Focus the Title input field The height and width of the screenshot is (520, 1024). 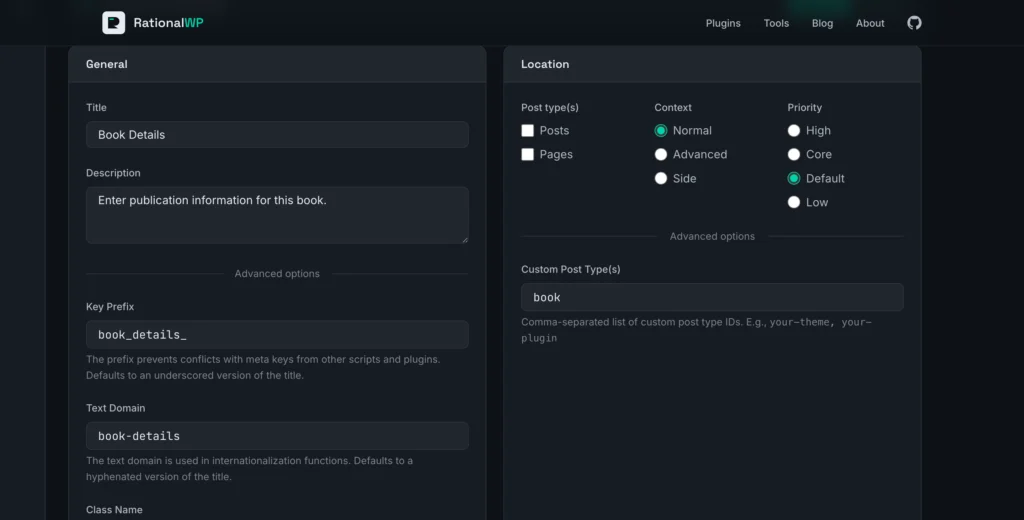tap(277, 135)
